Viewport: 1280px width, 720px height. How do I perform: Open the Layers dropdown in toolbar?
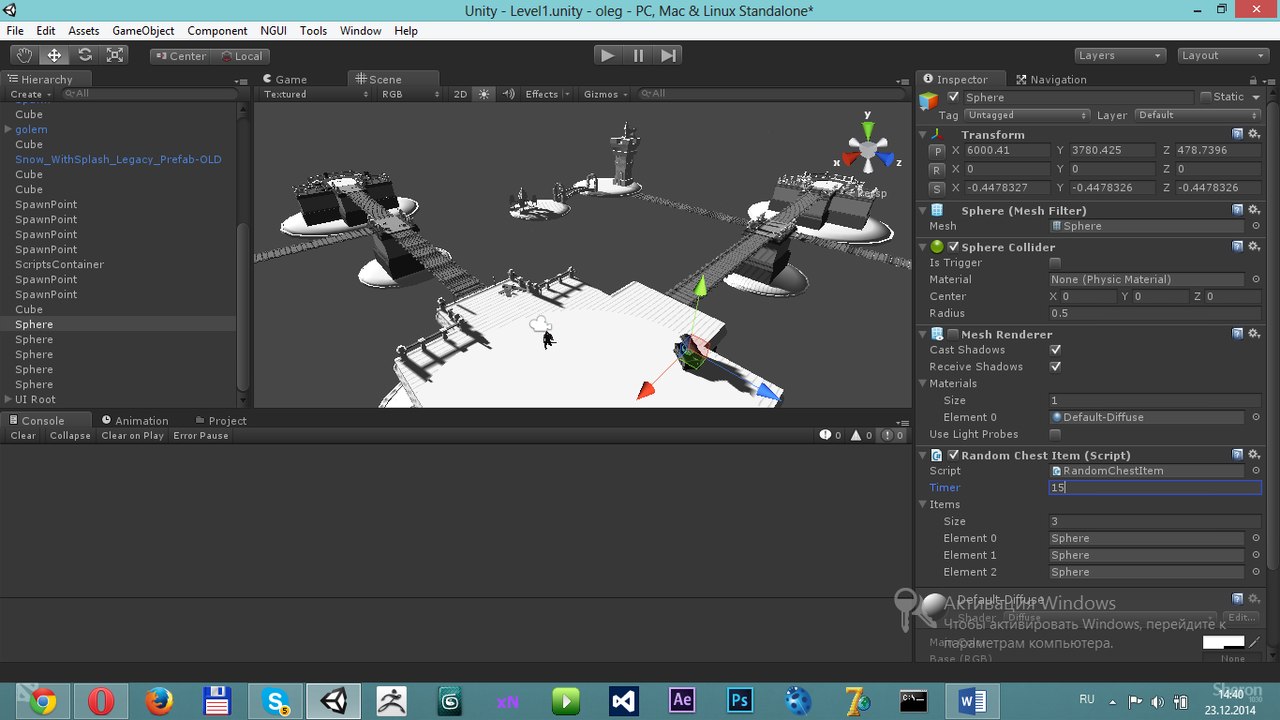(x=1119, y=56)
